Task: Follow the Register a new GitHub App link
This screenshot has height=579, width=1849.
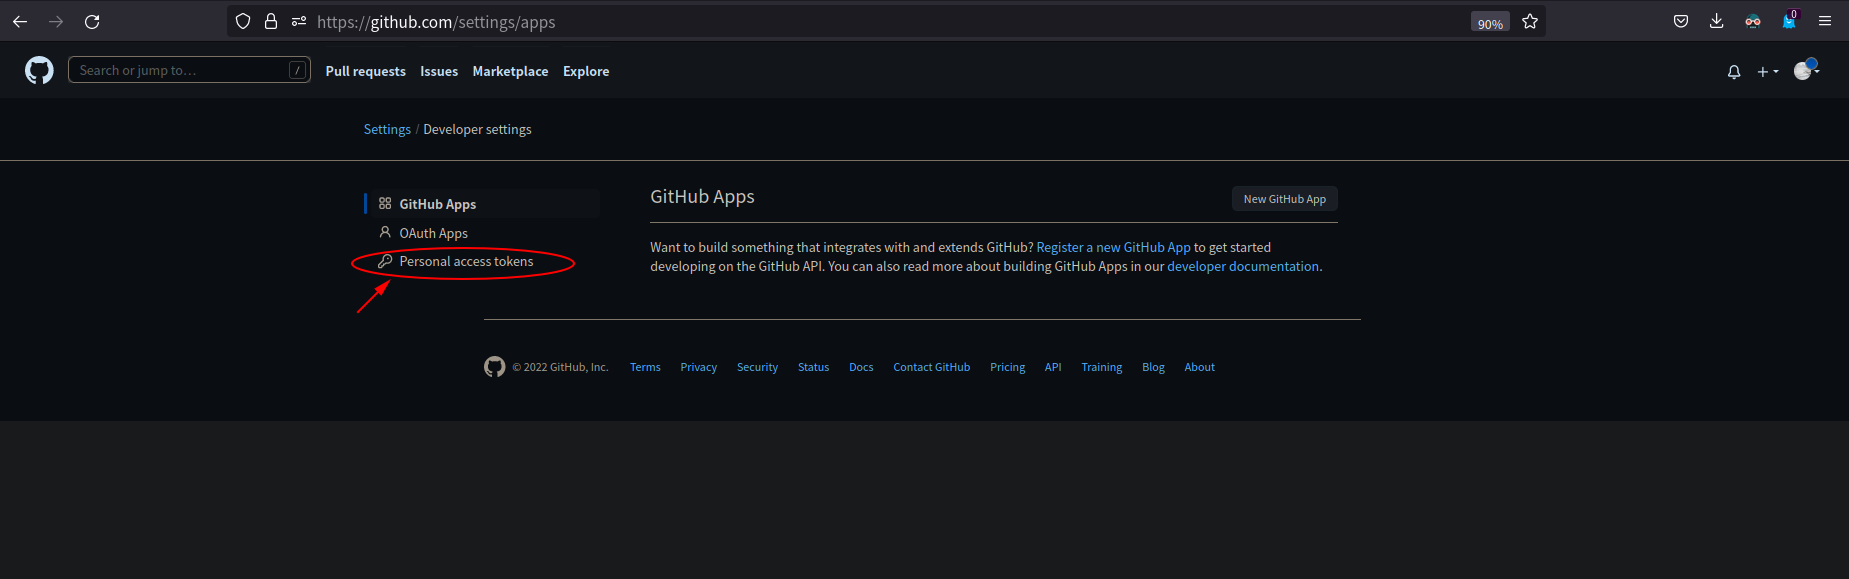Action: [1113, 247]
